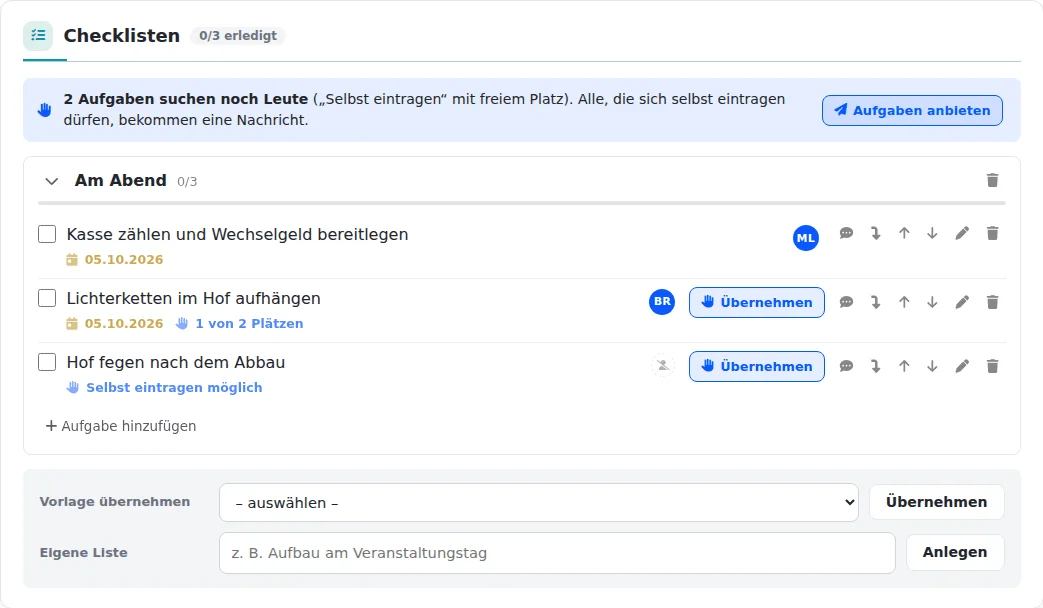The height and width of the screenshot is (608, 1043).
Task: Click the '0/3 erledigt' badge
Action: [x=237, y=35]
